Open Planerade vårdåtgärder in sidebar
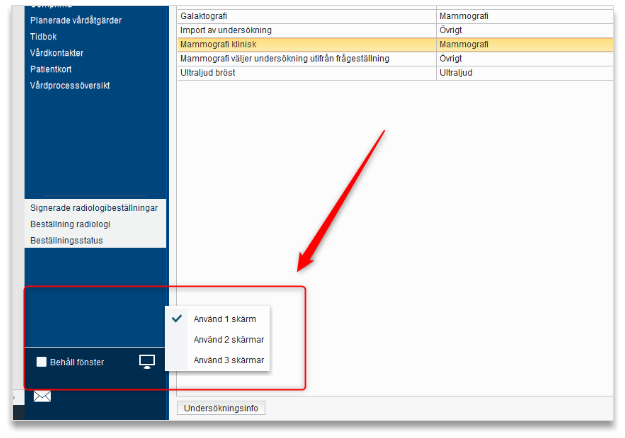Screen dimensions: 625x438 click(x=77, y=20)
